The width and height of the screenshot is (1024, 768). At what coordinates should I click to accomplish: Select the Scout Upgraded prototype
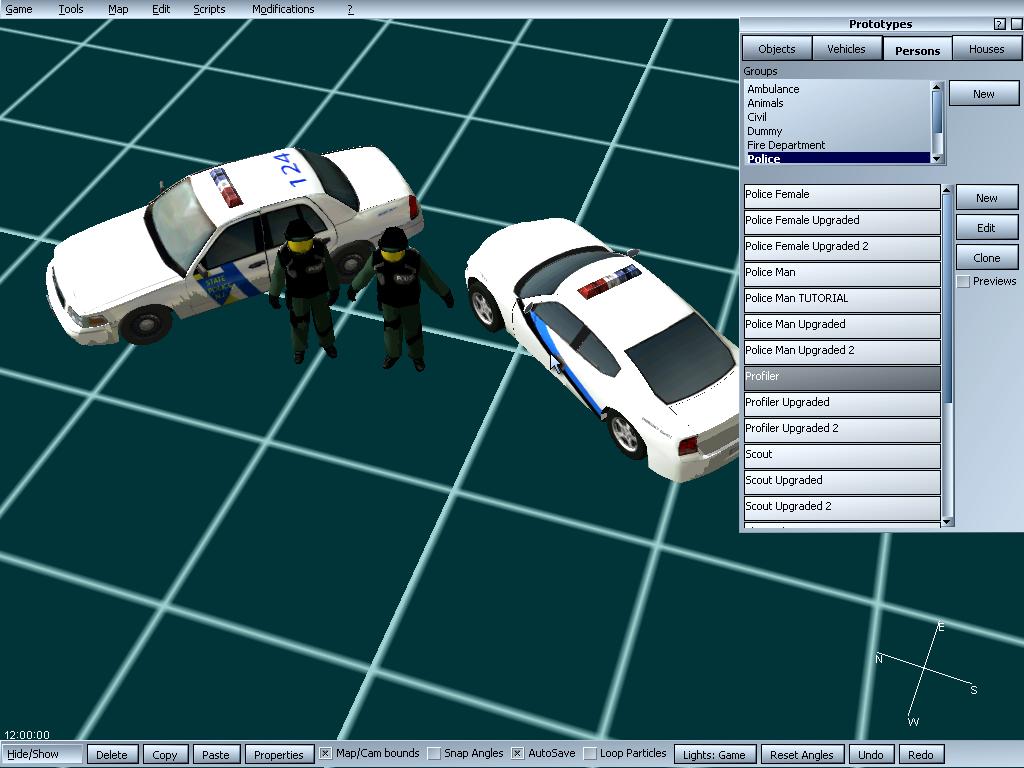842,481
